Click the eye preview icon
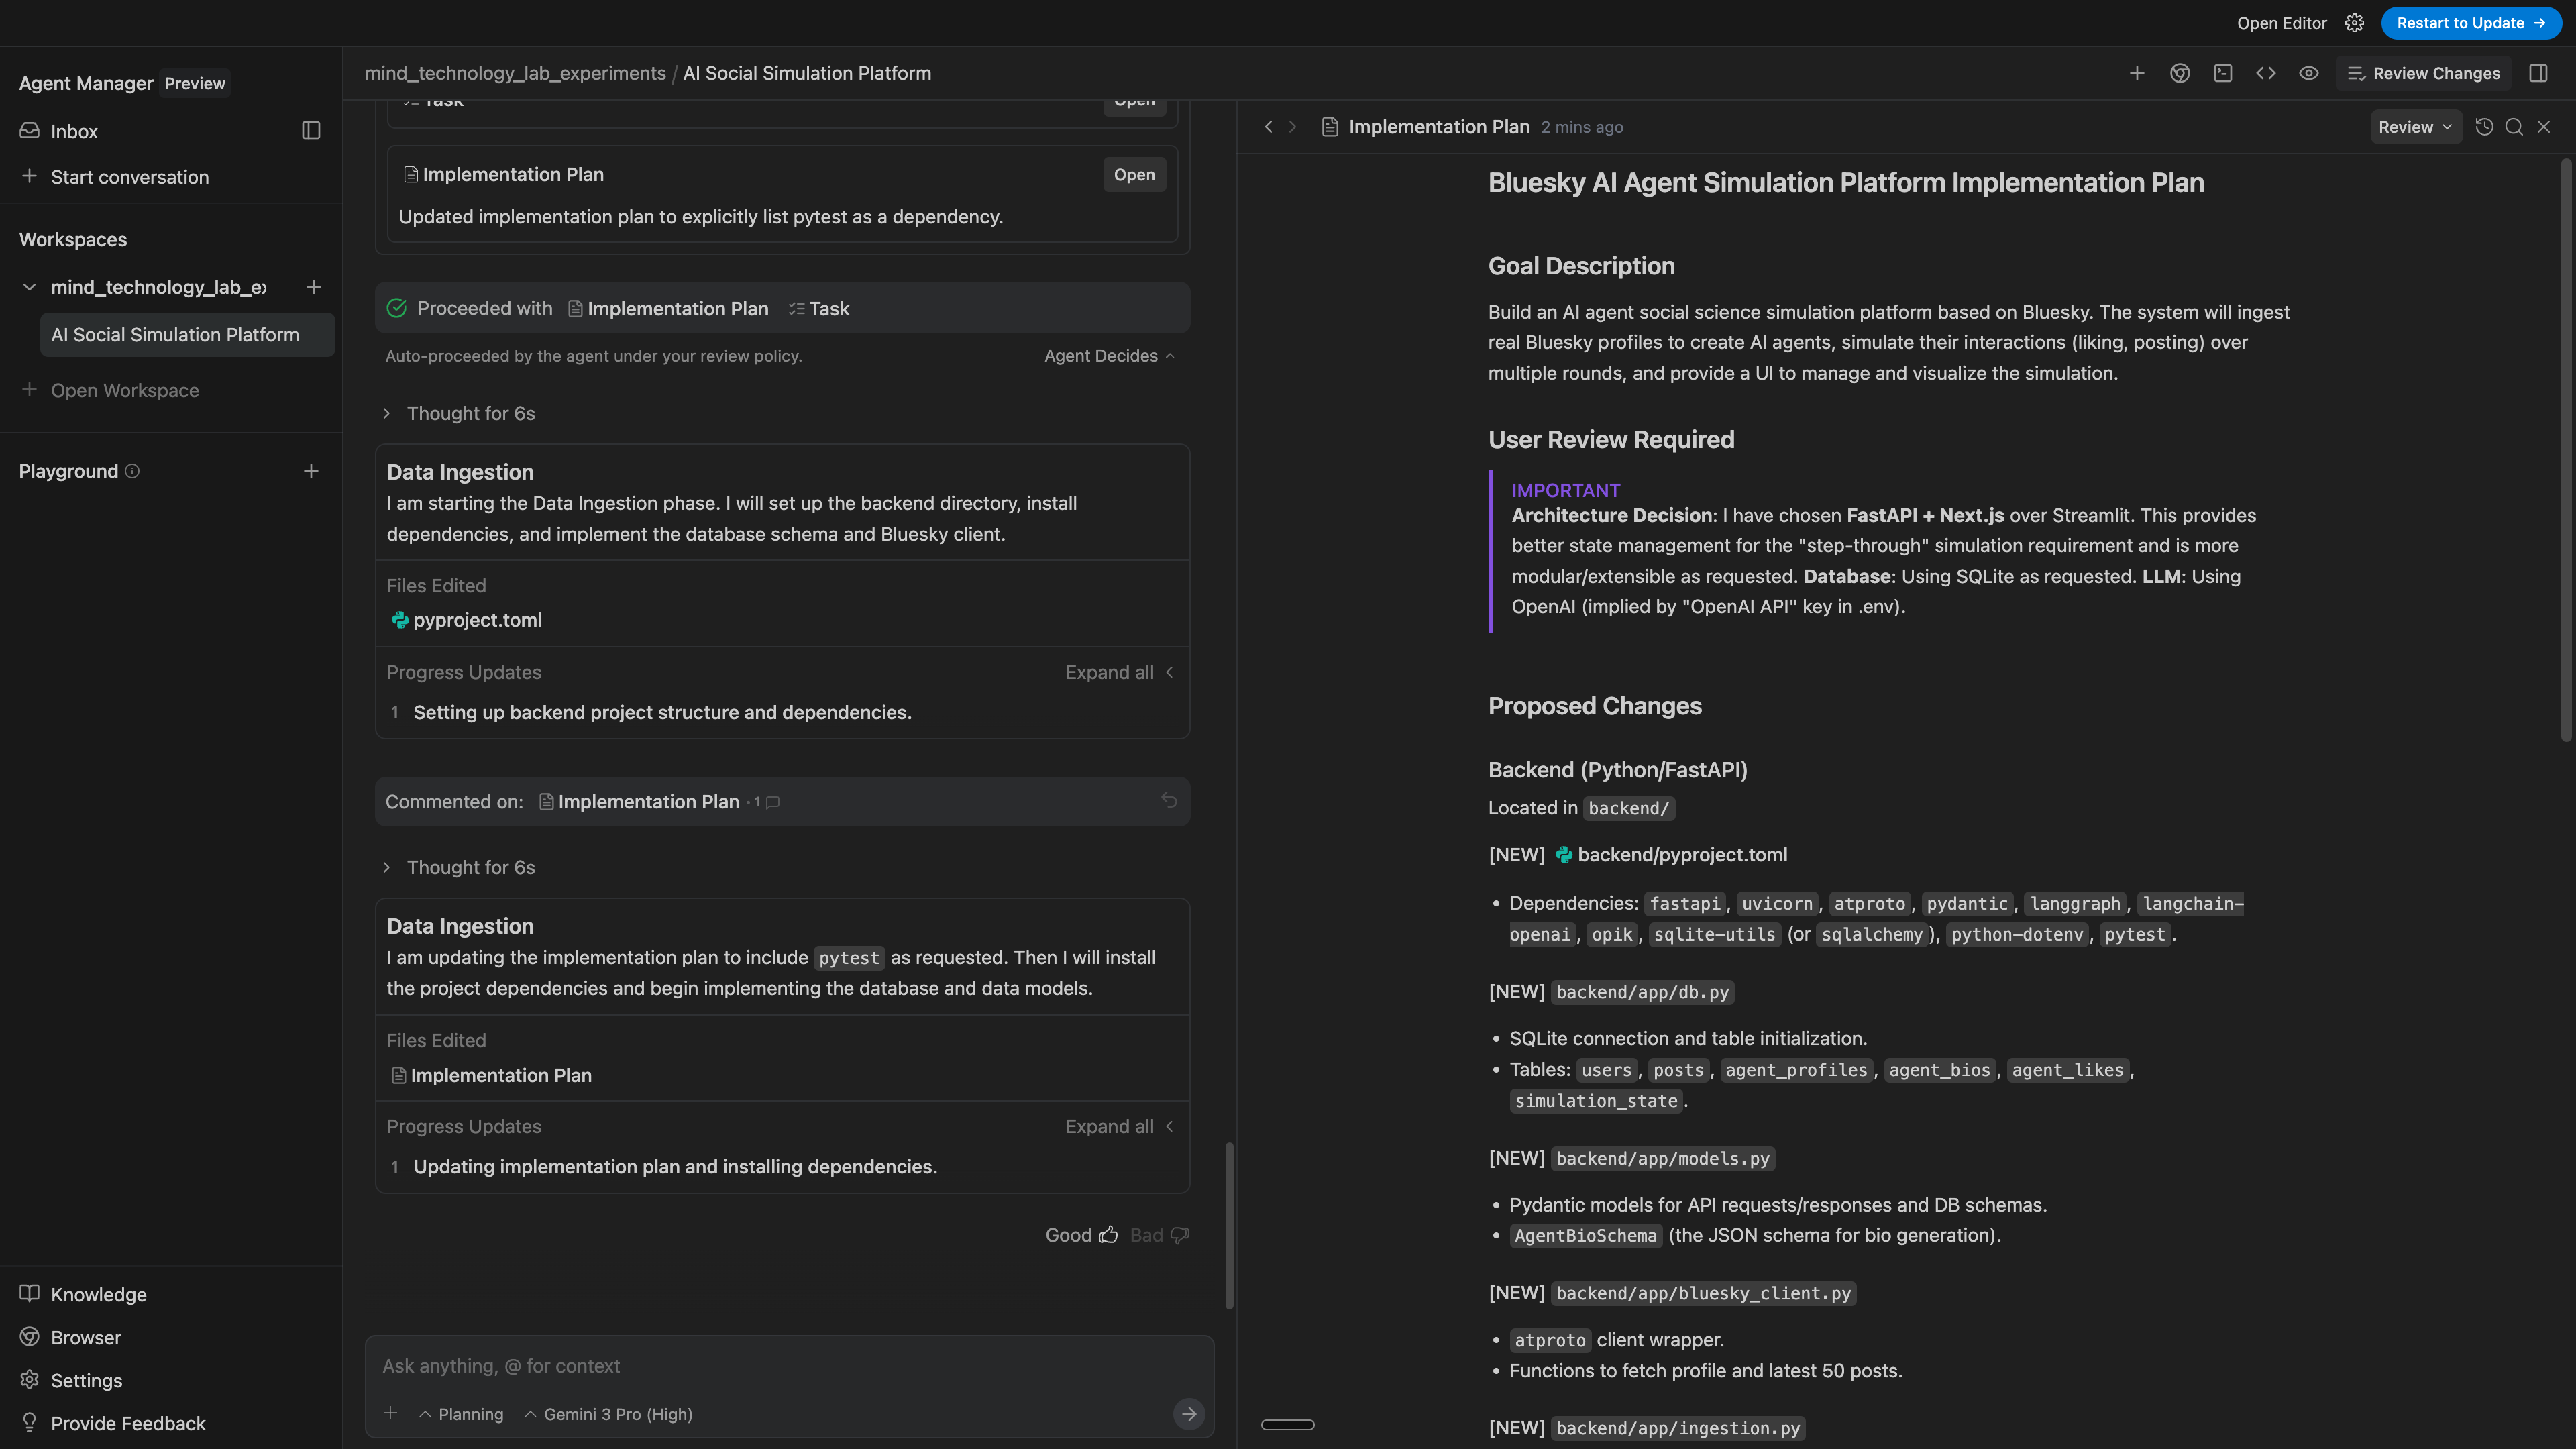 [x=2309, y=73]
